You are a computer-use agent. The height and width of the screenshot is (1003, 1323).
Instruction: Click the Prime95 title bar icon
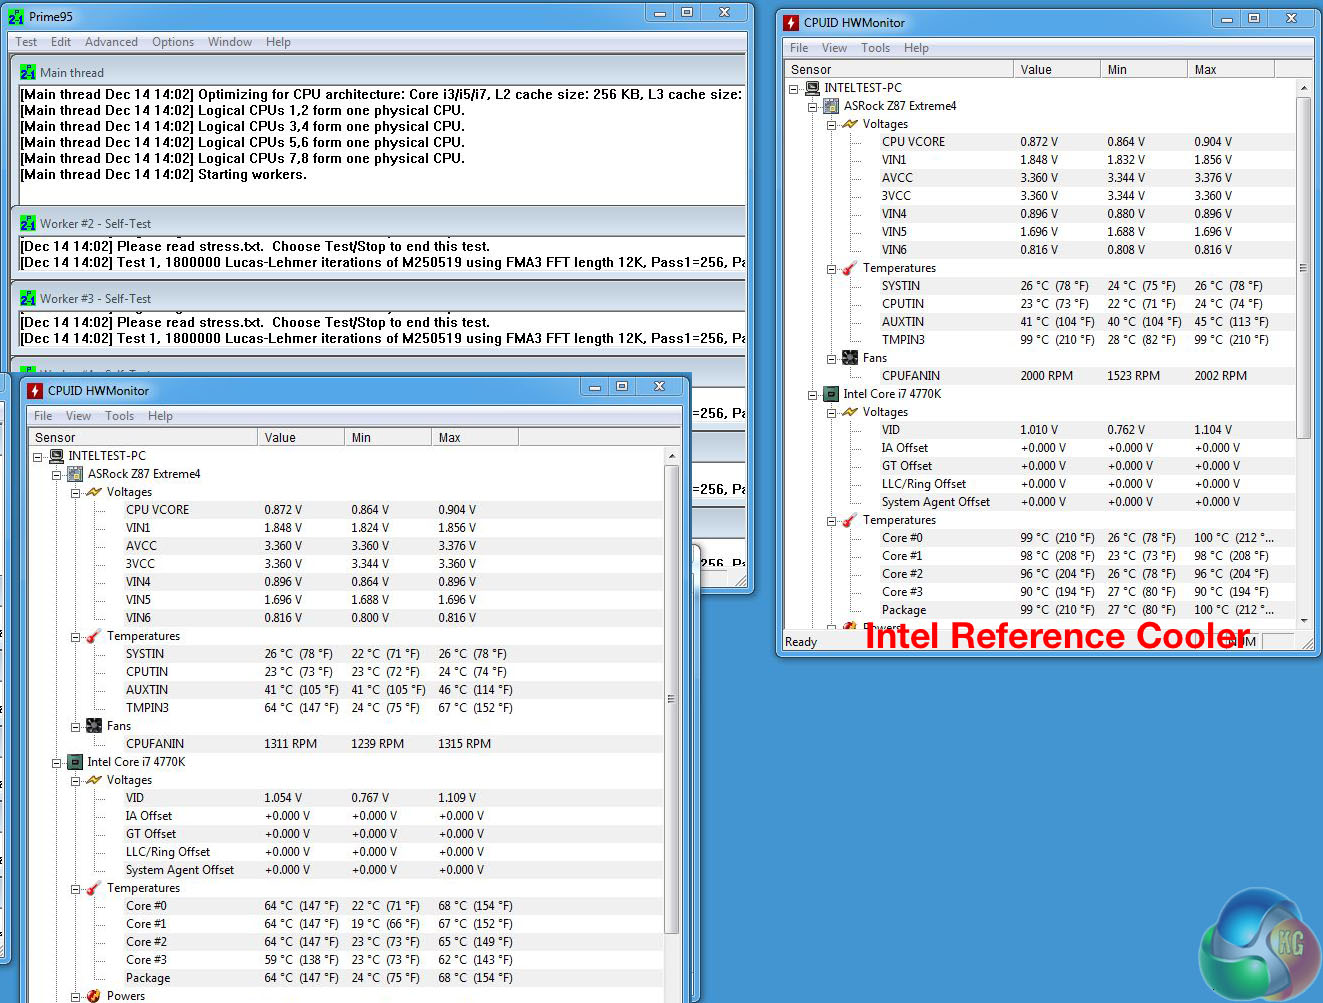(16, 17)
